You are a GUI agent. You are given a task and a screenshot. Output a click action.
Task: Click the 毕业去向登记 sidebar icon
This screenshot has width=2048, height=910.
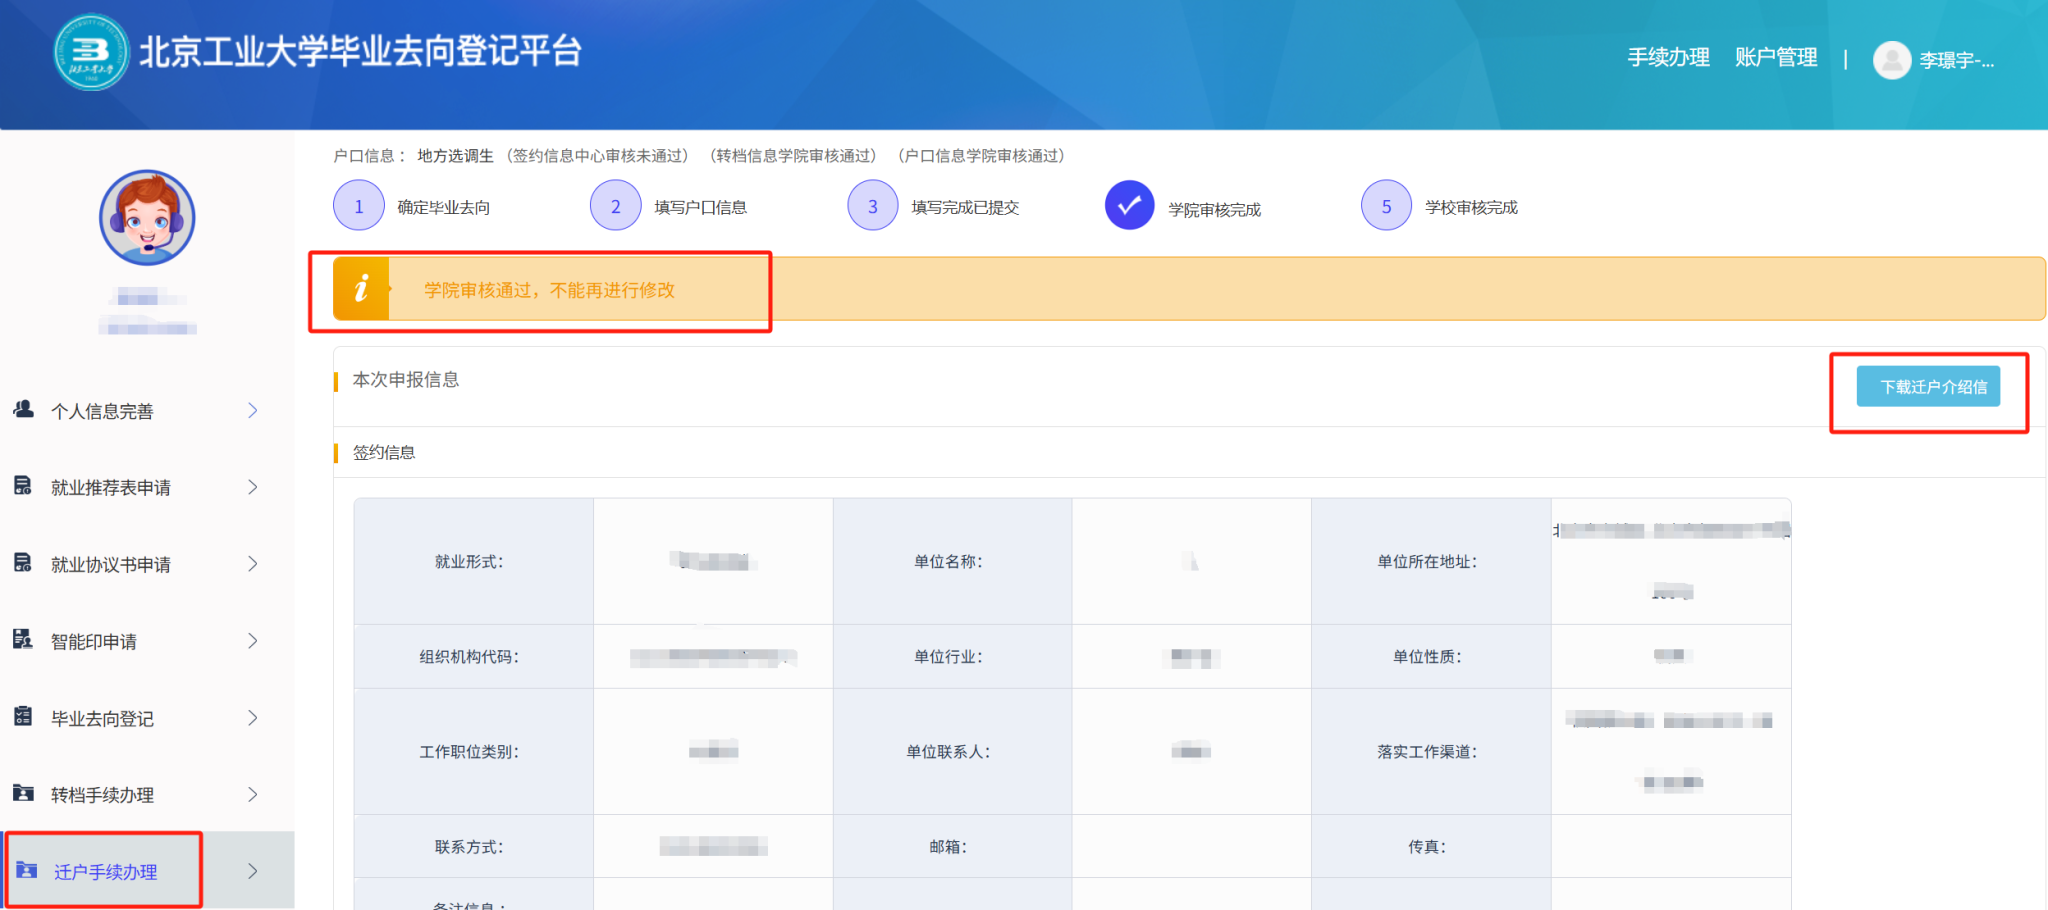(23, 717)
